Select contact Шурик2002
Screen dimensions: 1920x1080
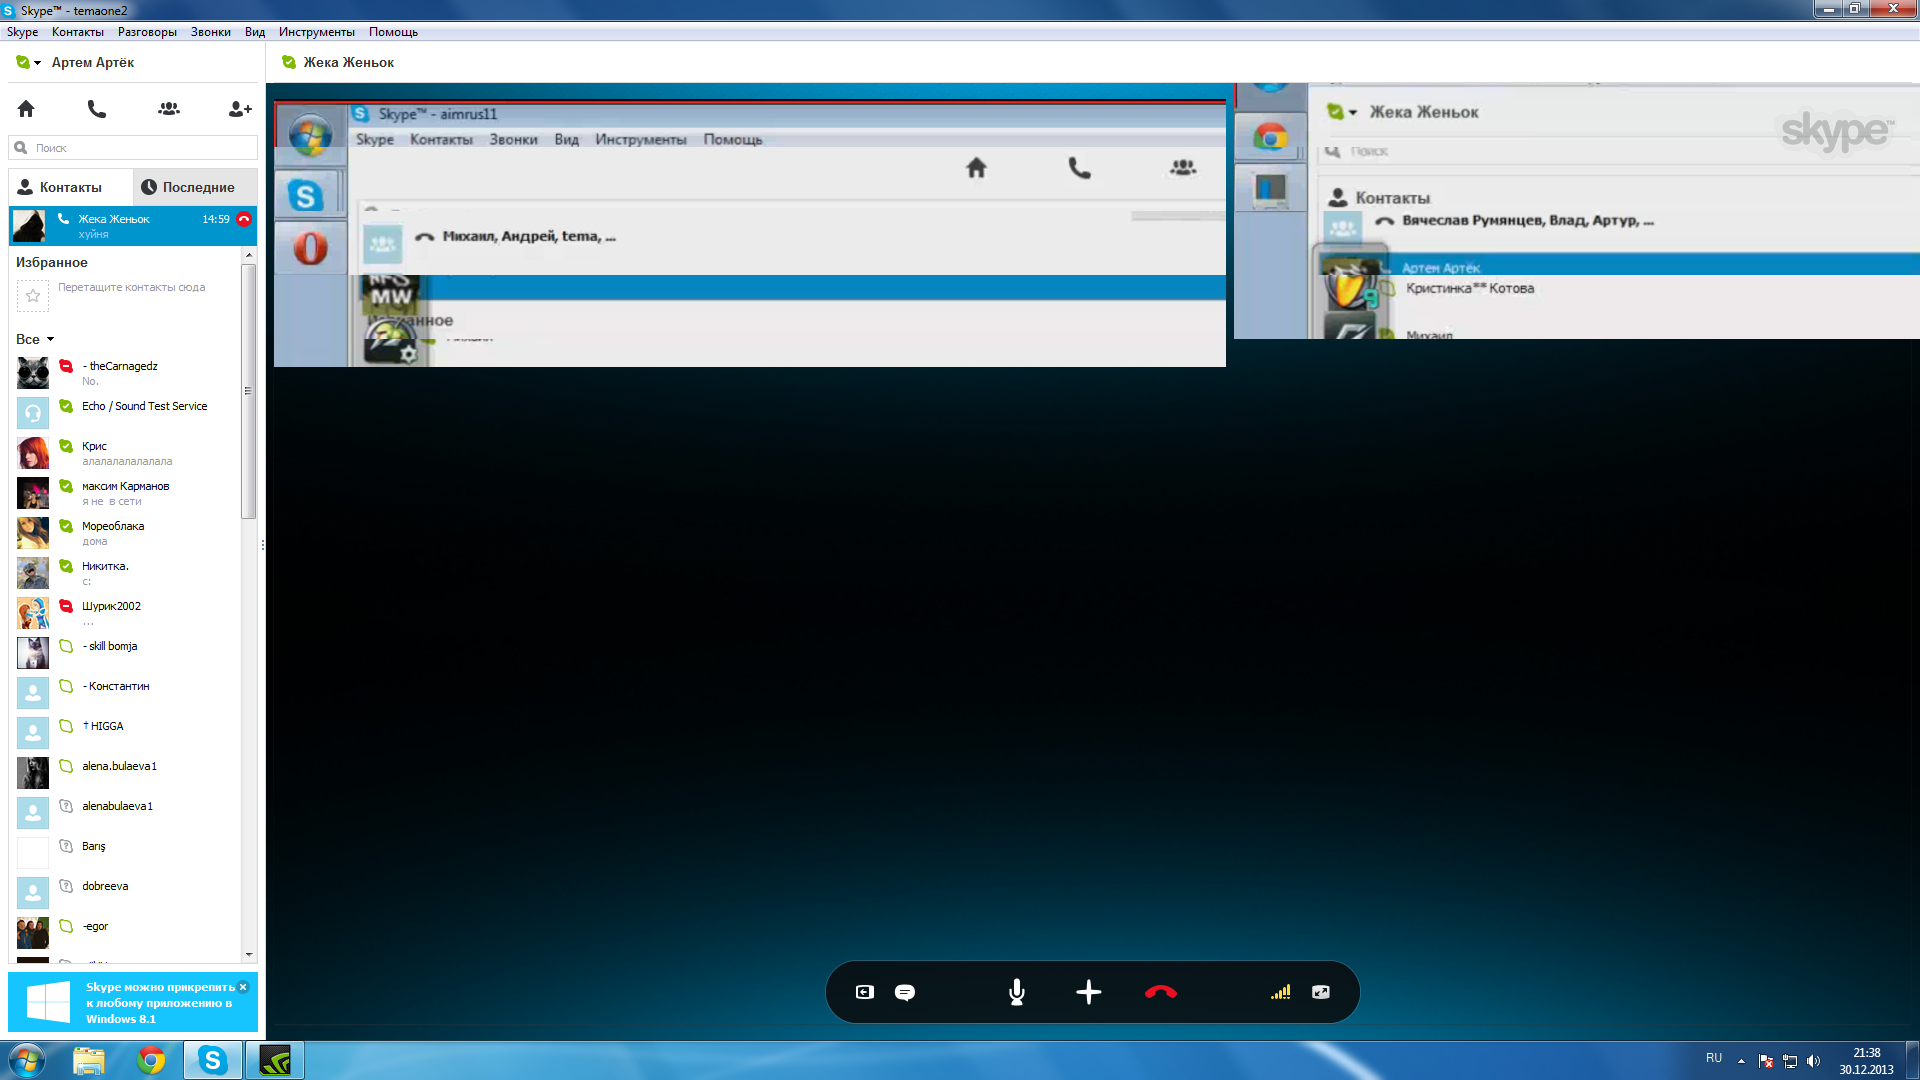click(125, 613)
